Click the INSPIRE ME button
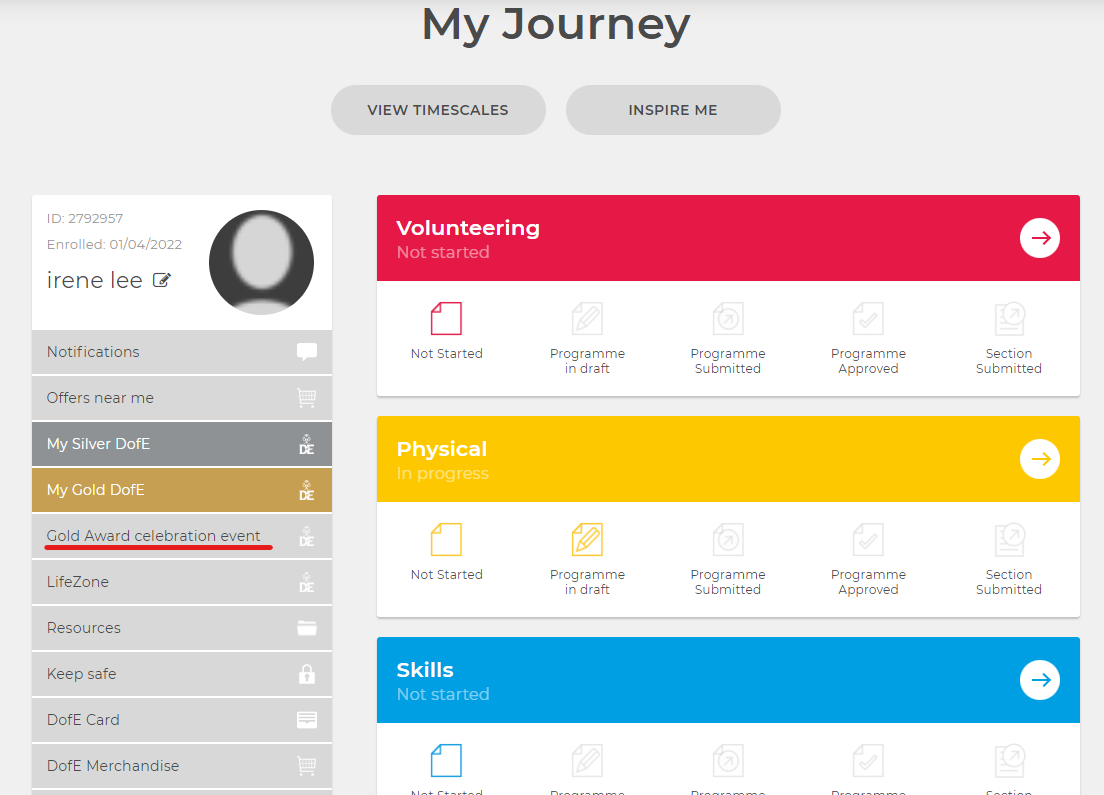Viewport: 1104px width, 795px height. tap(673, 110)
